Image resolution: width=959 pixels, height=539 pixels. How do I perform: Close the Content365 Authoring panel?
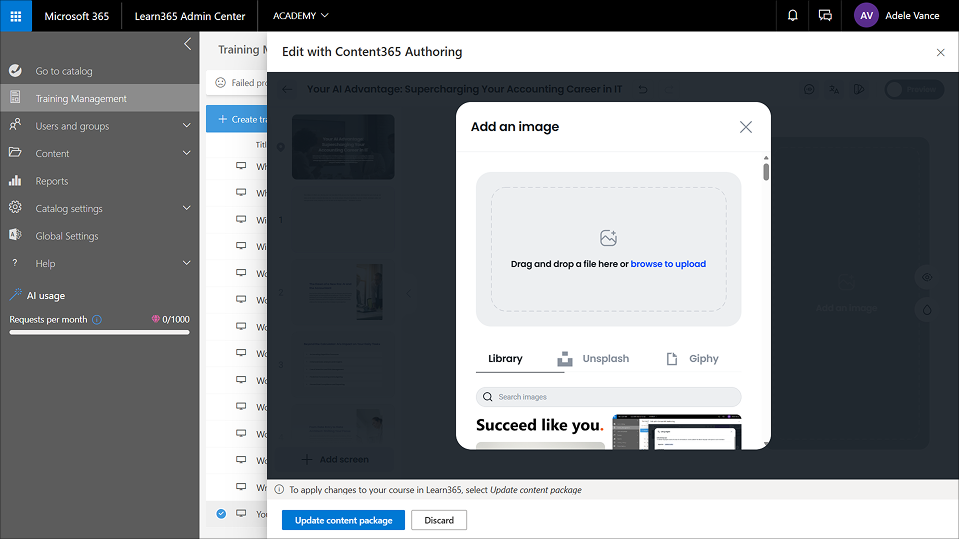[x=940, y=52]
